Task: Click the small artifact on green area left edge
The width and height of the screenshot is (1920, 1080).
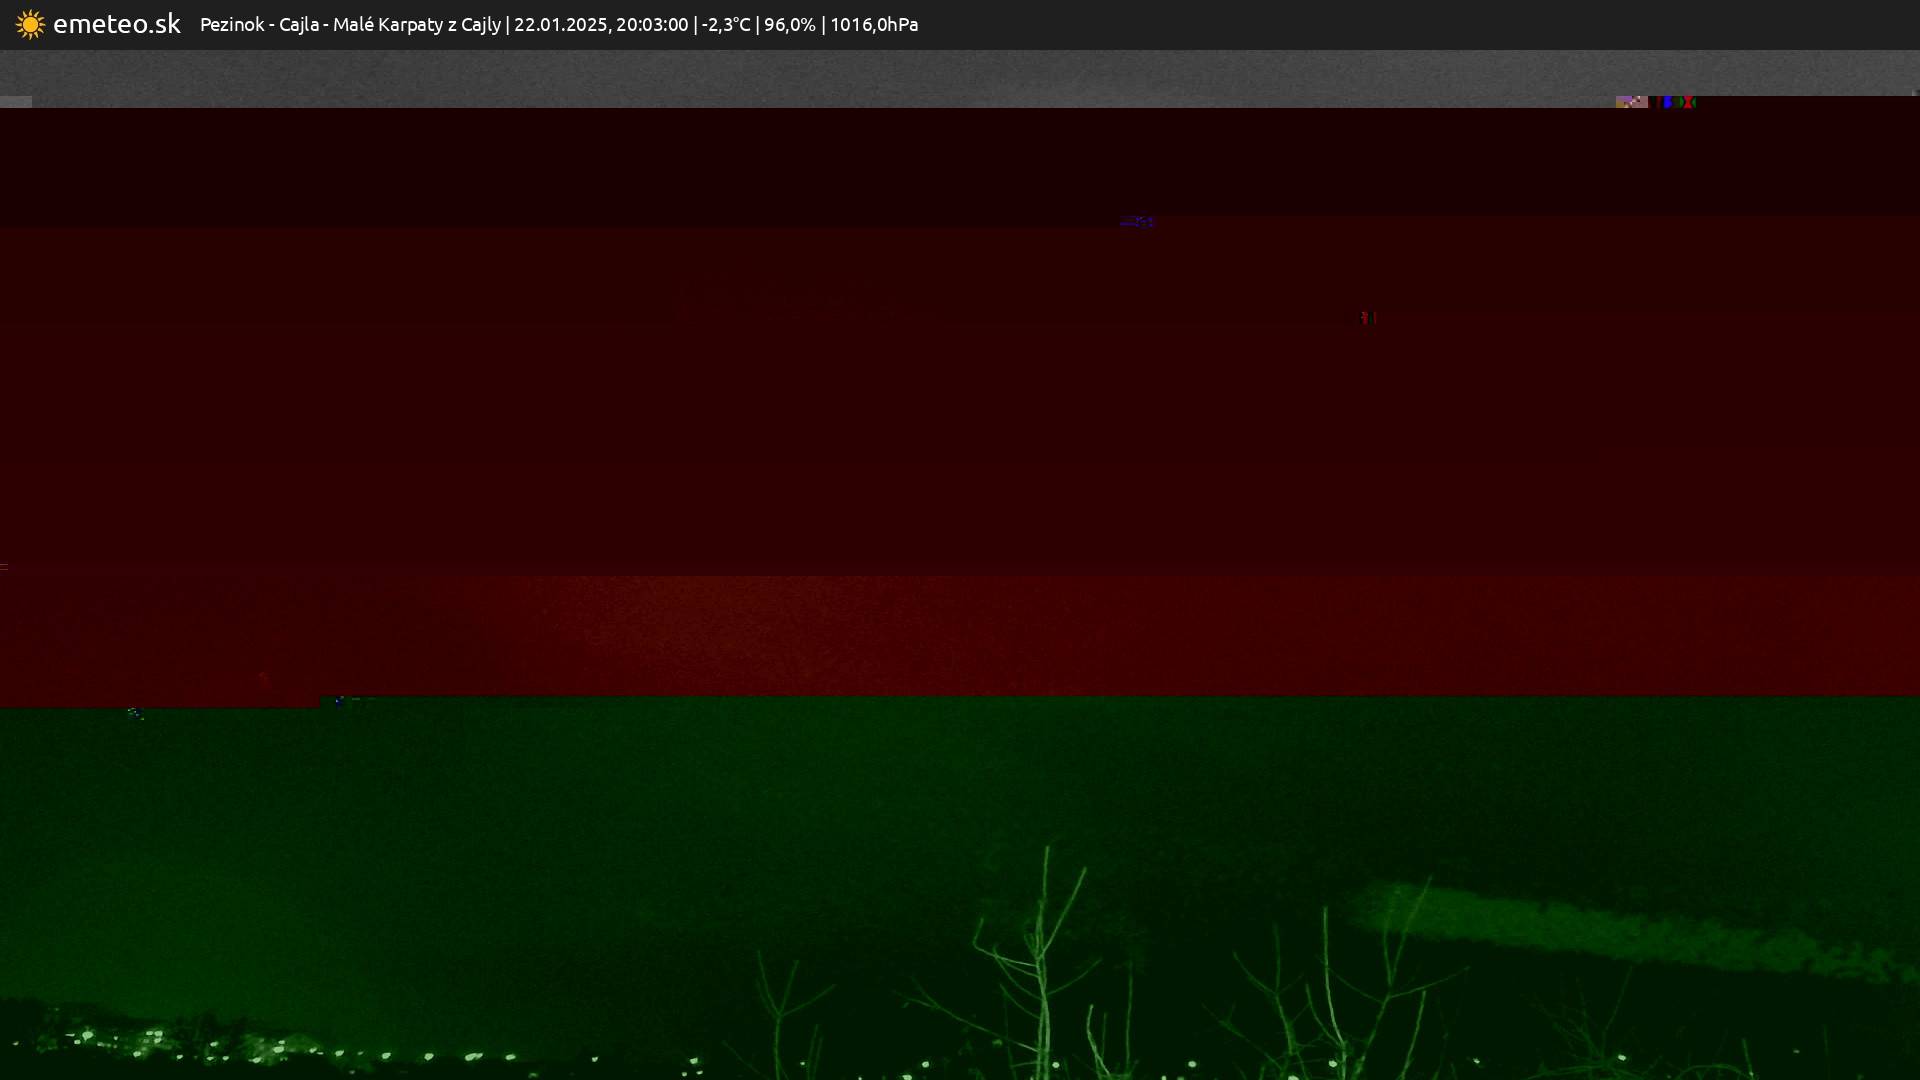Action: click(135, 713)
